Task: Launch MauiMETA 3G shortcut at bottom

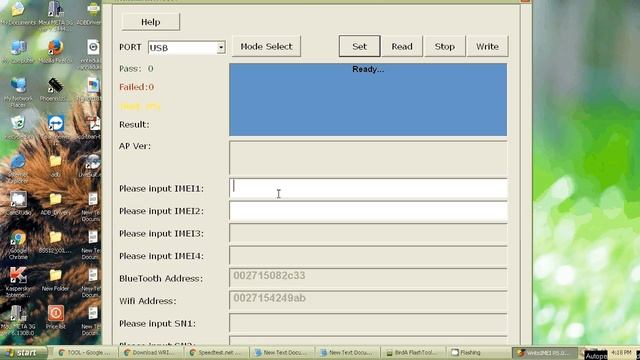Action: (18, 320)
